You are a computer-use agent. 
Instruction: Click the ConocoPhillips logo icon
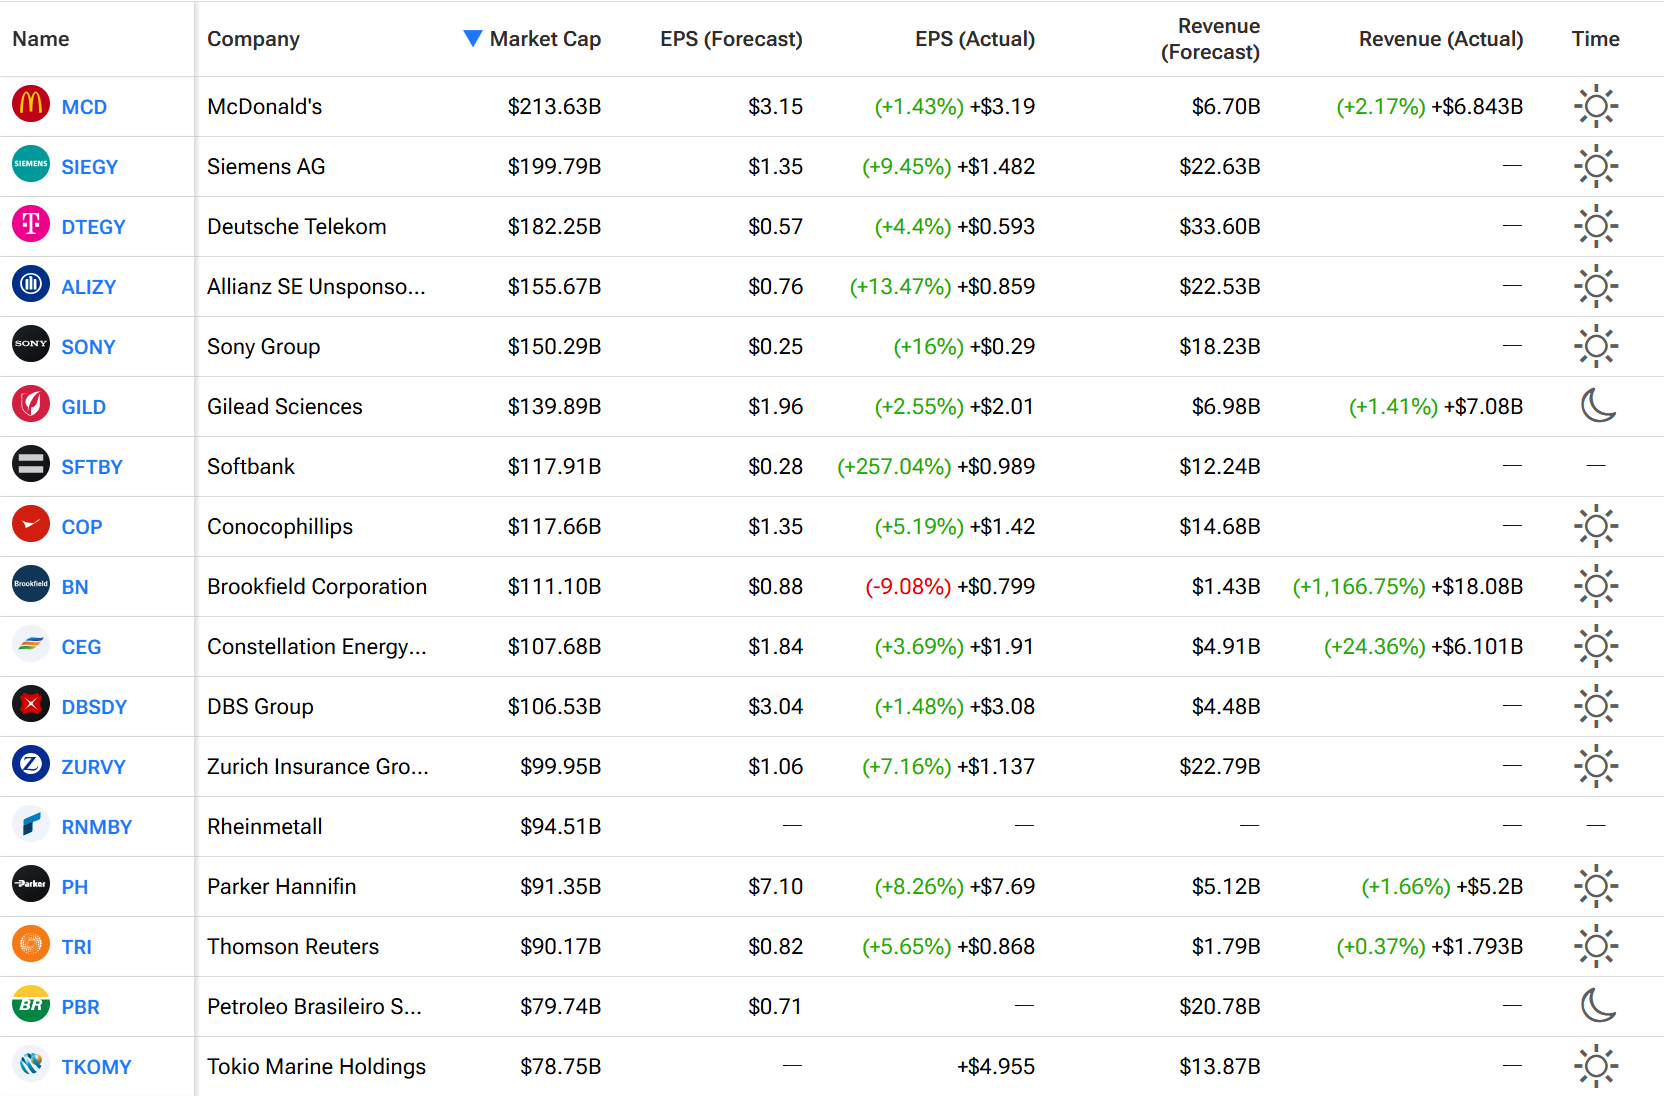31,524
